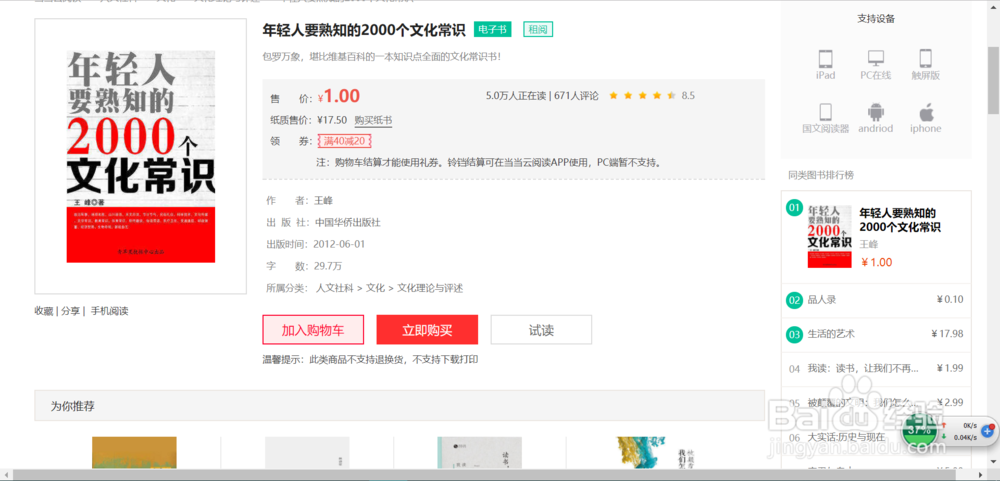The image size is (1000, 481).
Task: Open 文化理论与评述 category link
Action: click(x=430, y=288)
